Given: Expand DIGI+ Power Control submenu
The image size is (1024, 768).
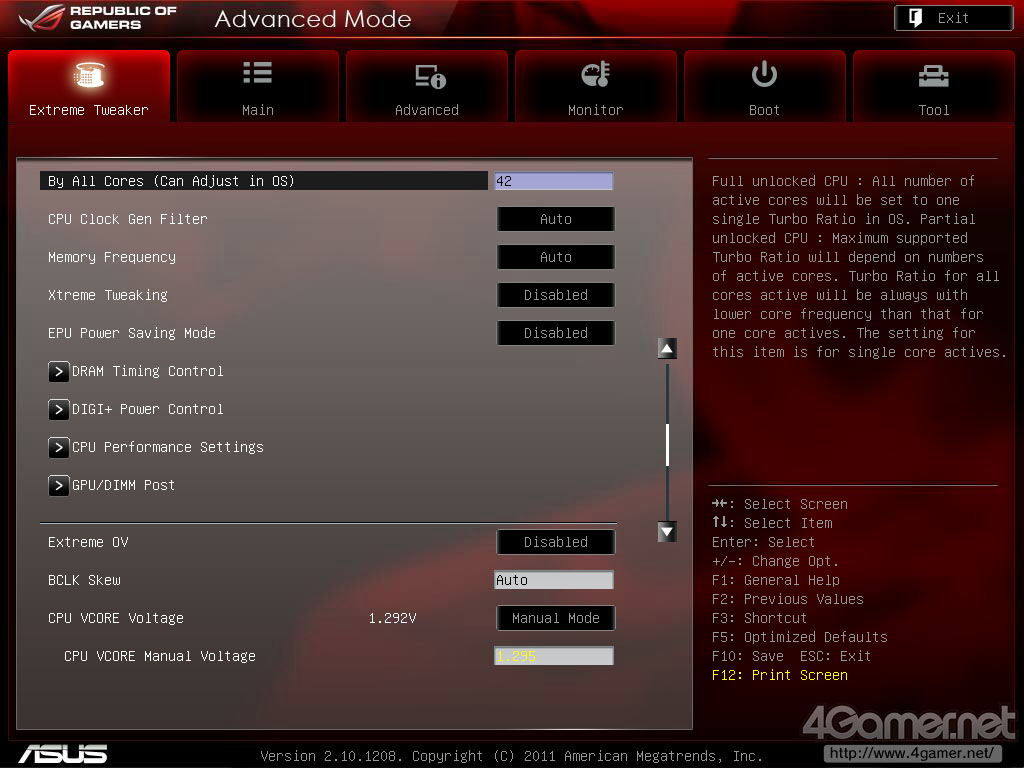Looking at the screenshot, I should pos(59,409).
